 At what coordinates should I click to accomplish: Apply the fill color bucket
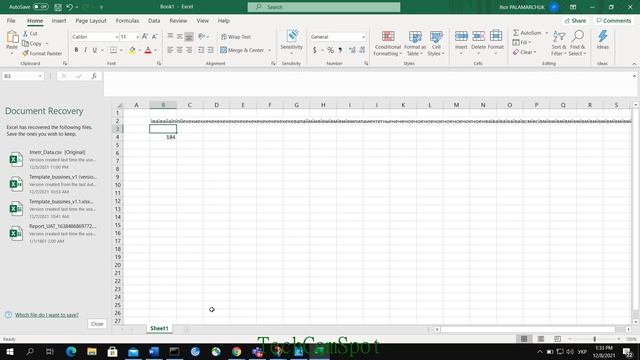click(x=132, y=50)
